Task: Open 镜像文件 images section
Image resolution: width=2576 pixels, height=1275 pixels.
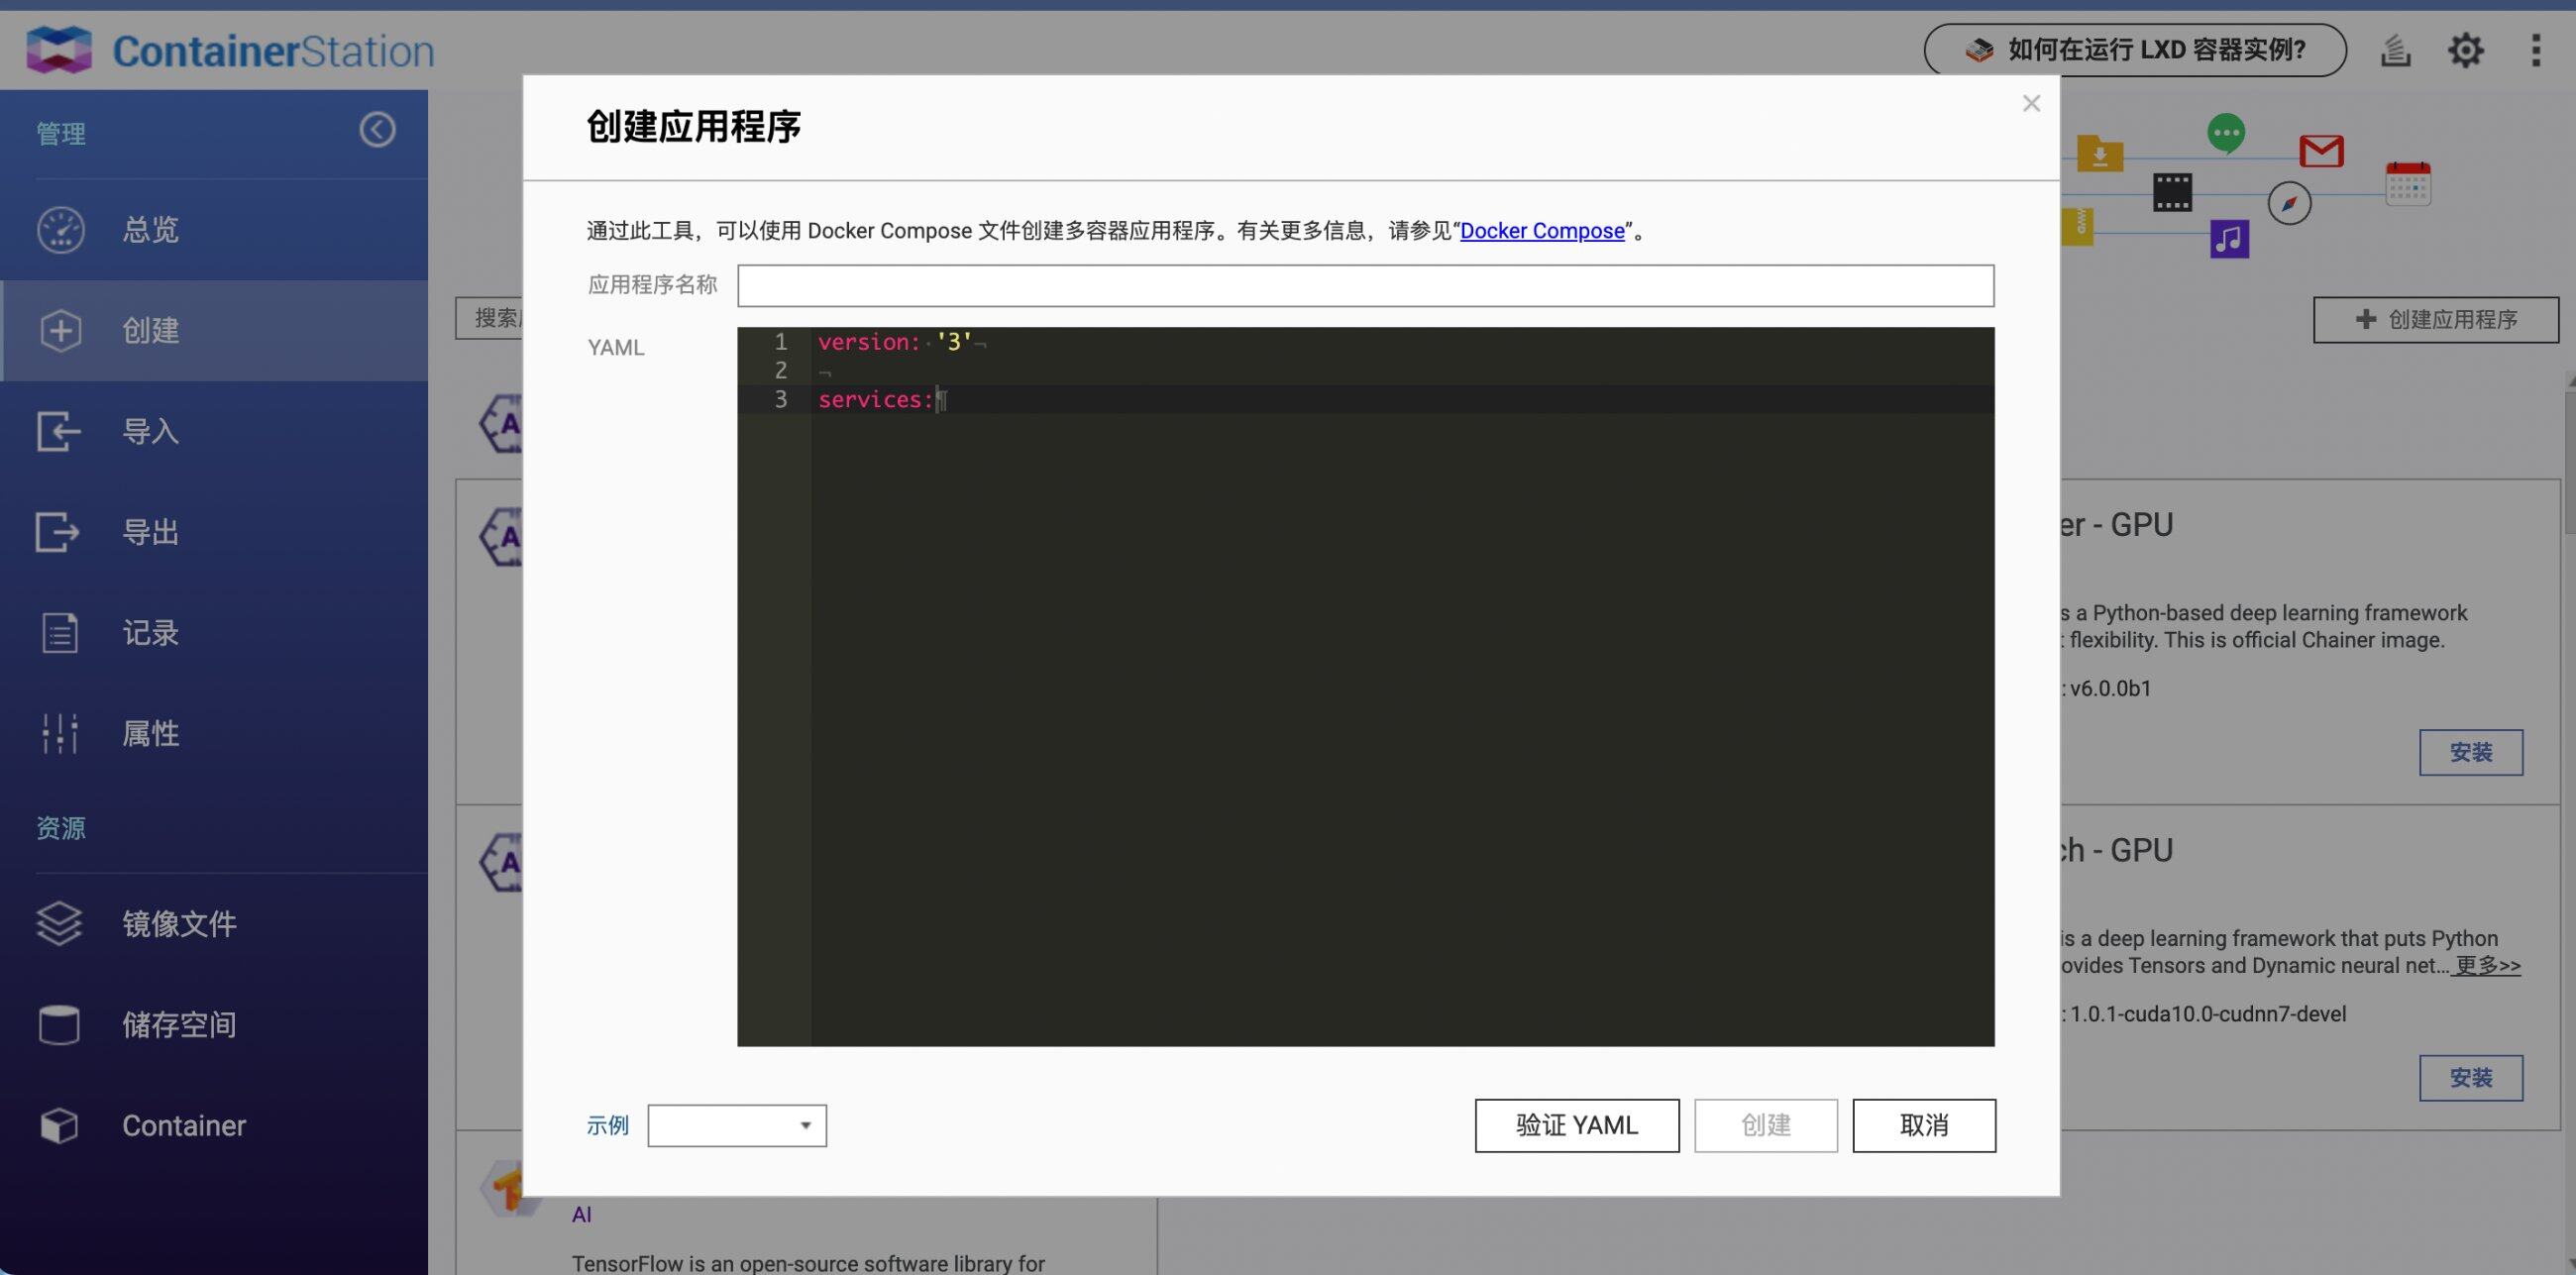Action: point(214,924)
